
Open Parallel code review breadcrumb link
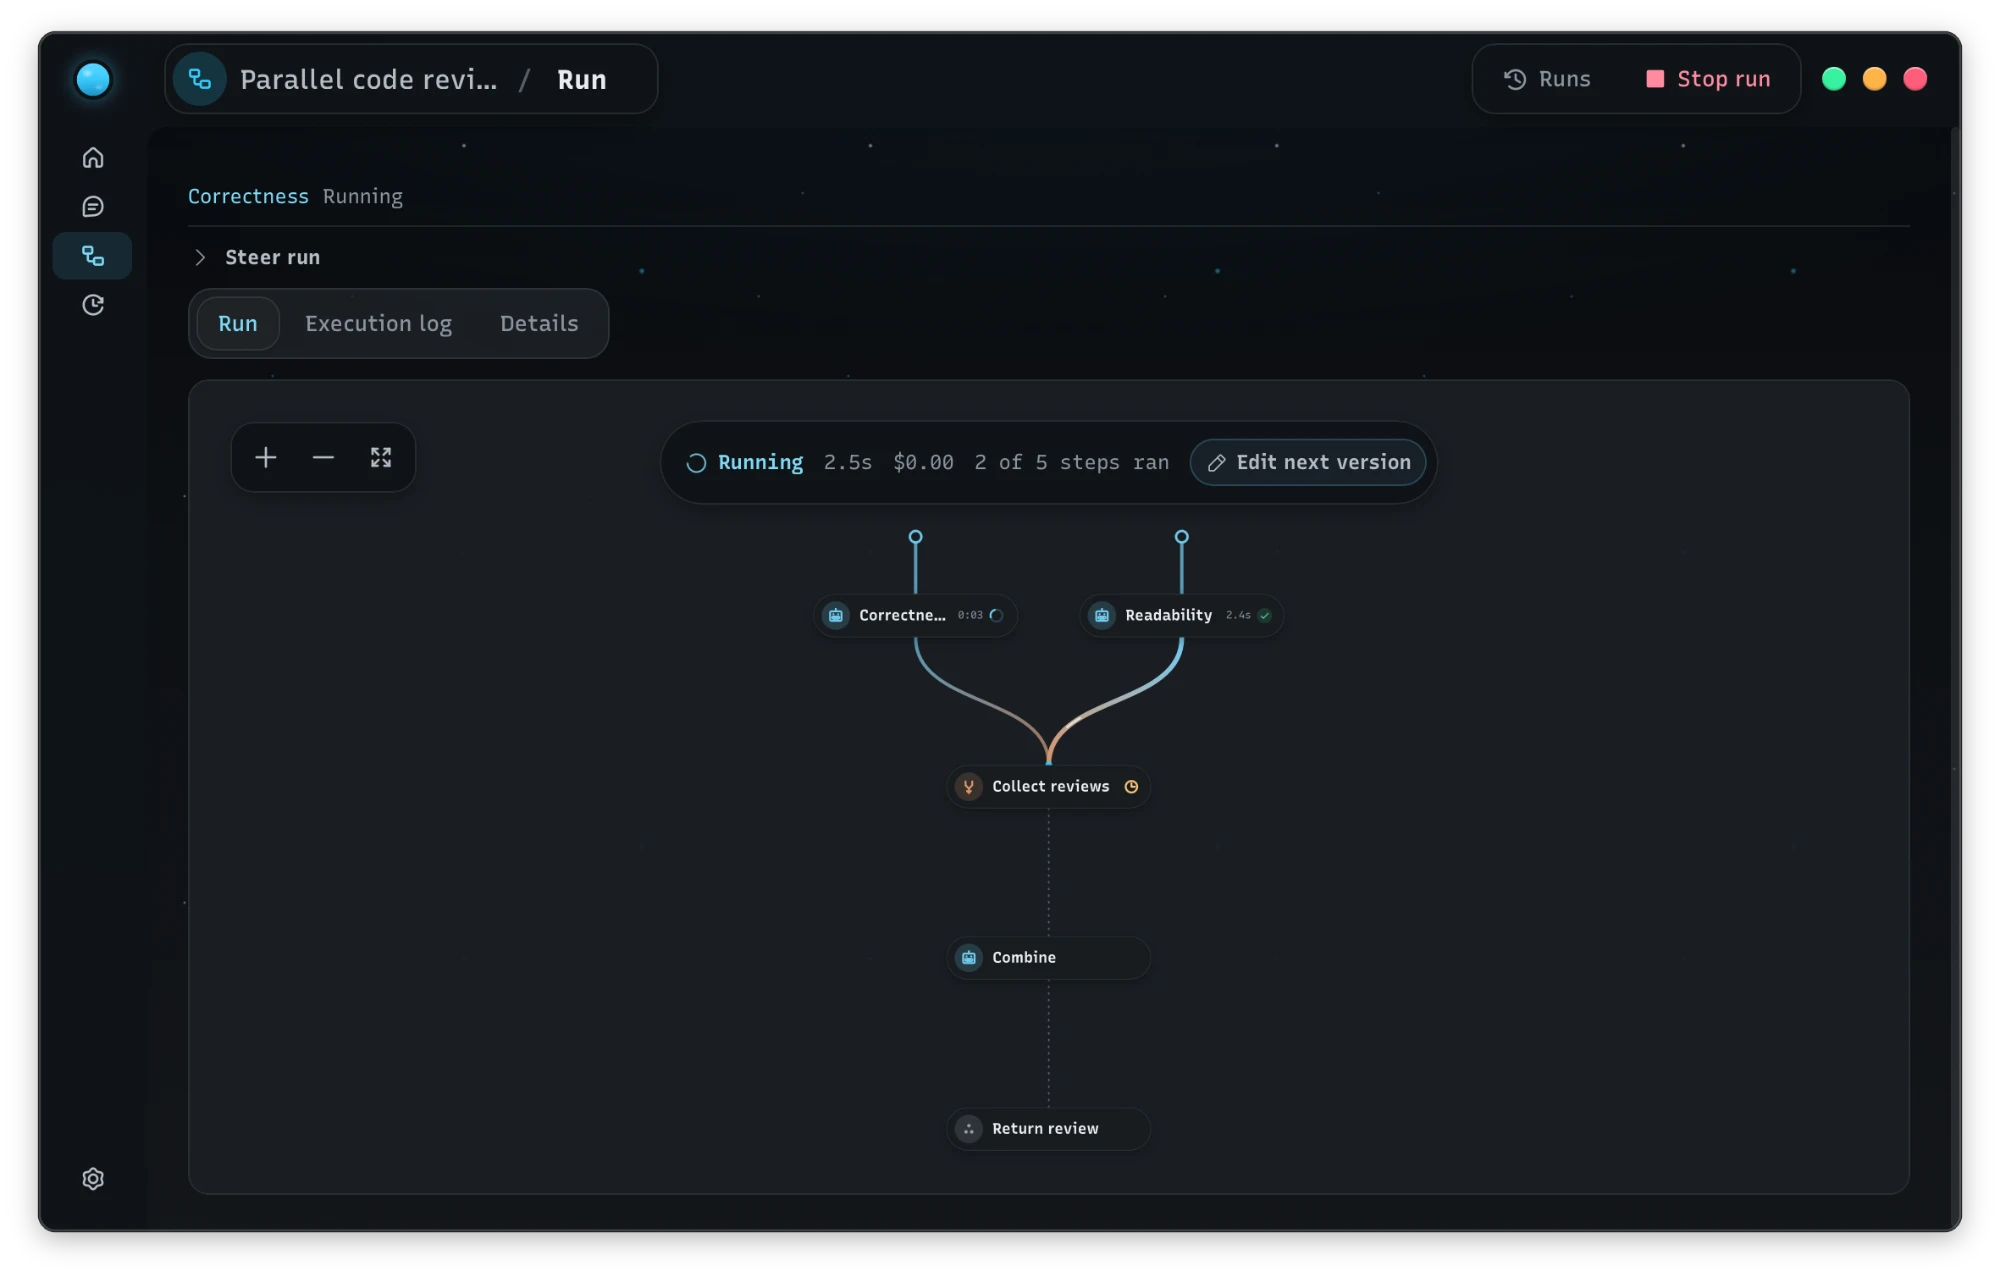(368, 80)
